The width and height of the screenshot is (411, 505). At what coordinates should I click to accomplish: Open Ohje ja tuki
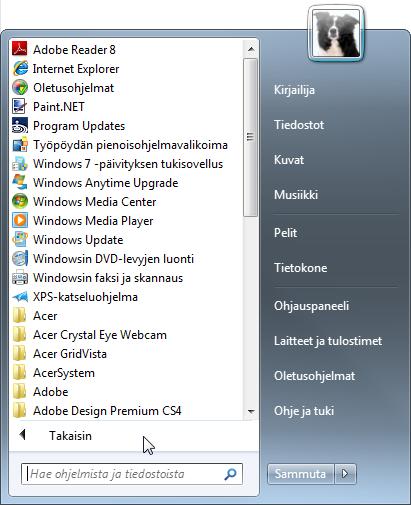pyautogui.click(x=304, y=411)
